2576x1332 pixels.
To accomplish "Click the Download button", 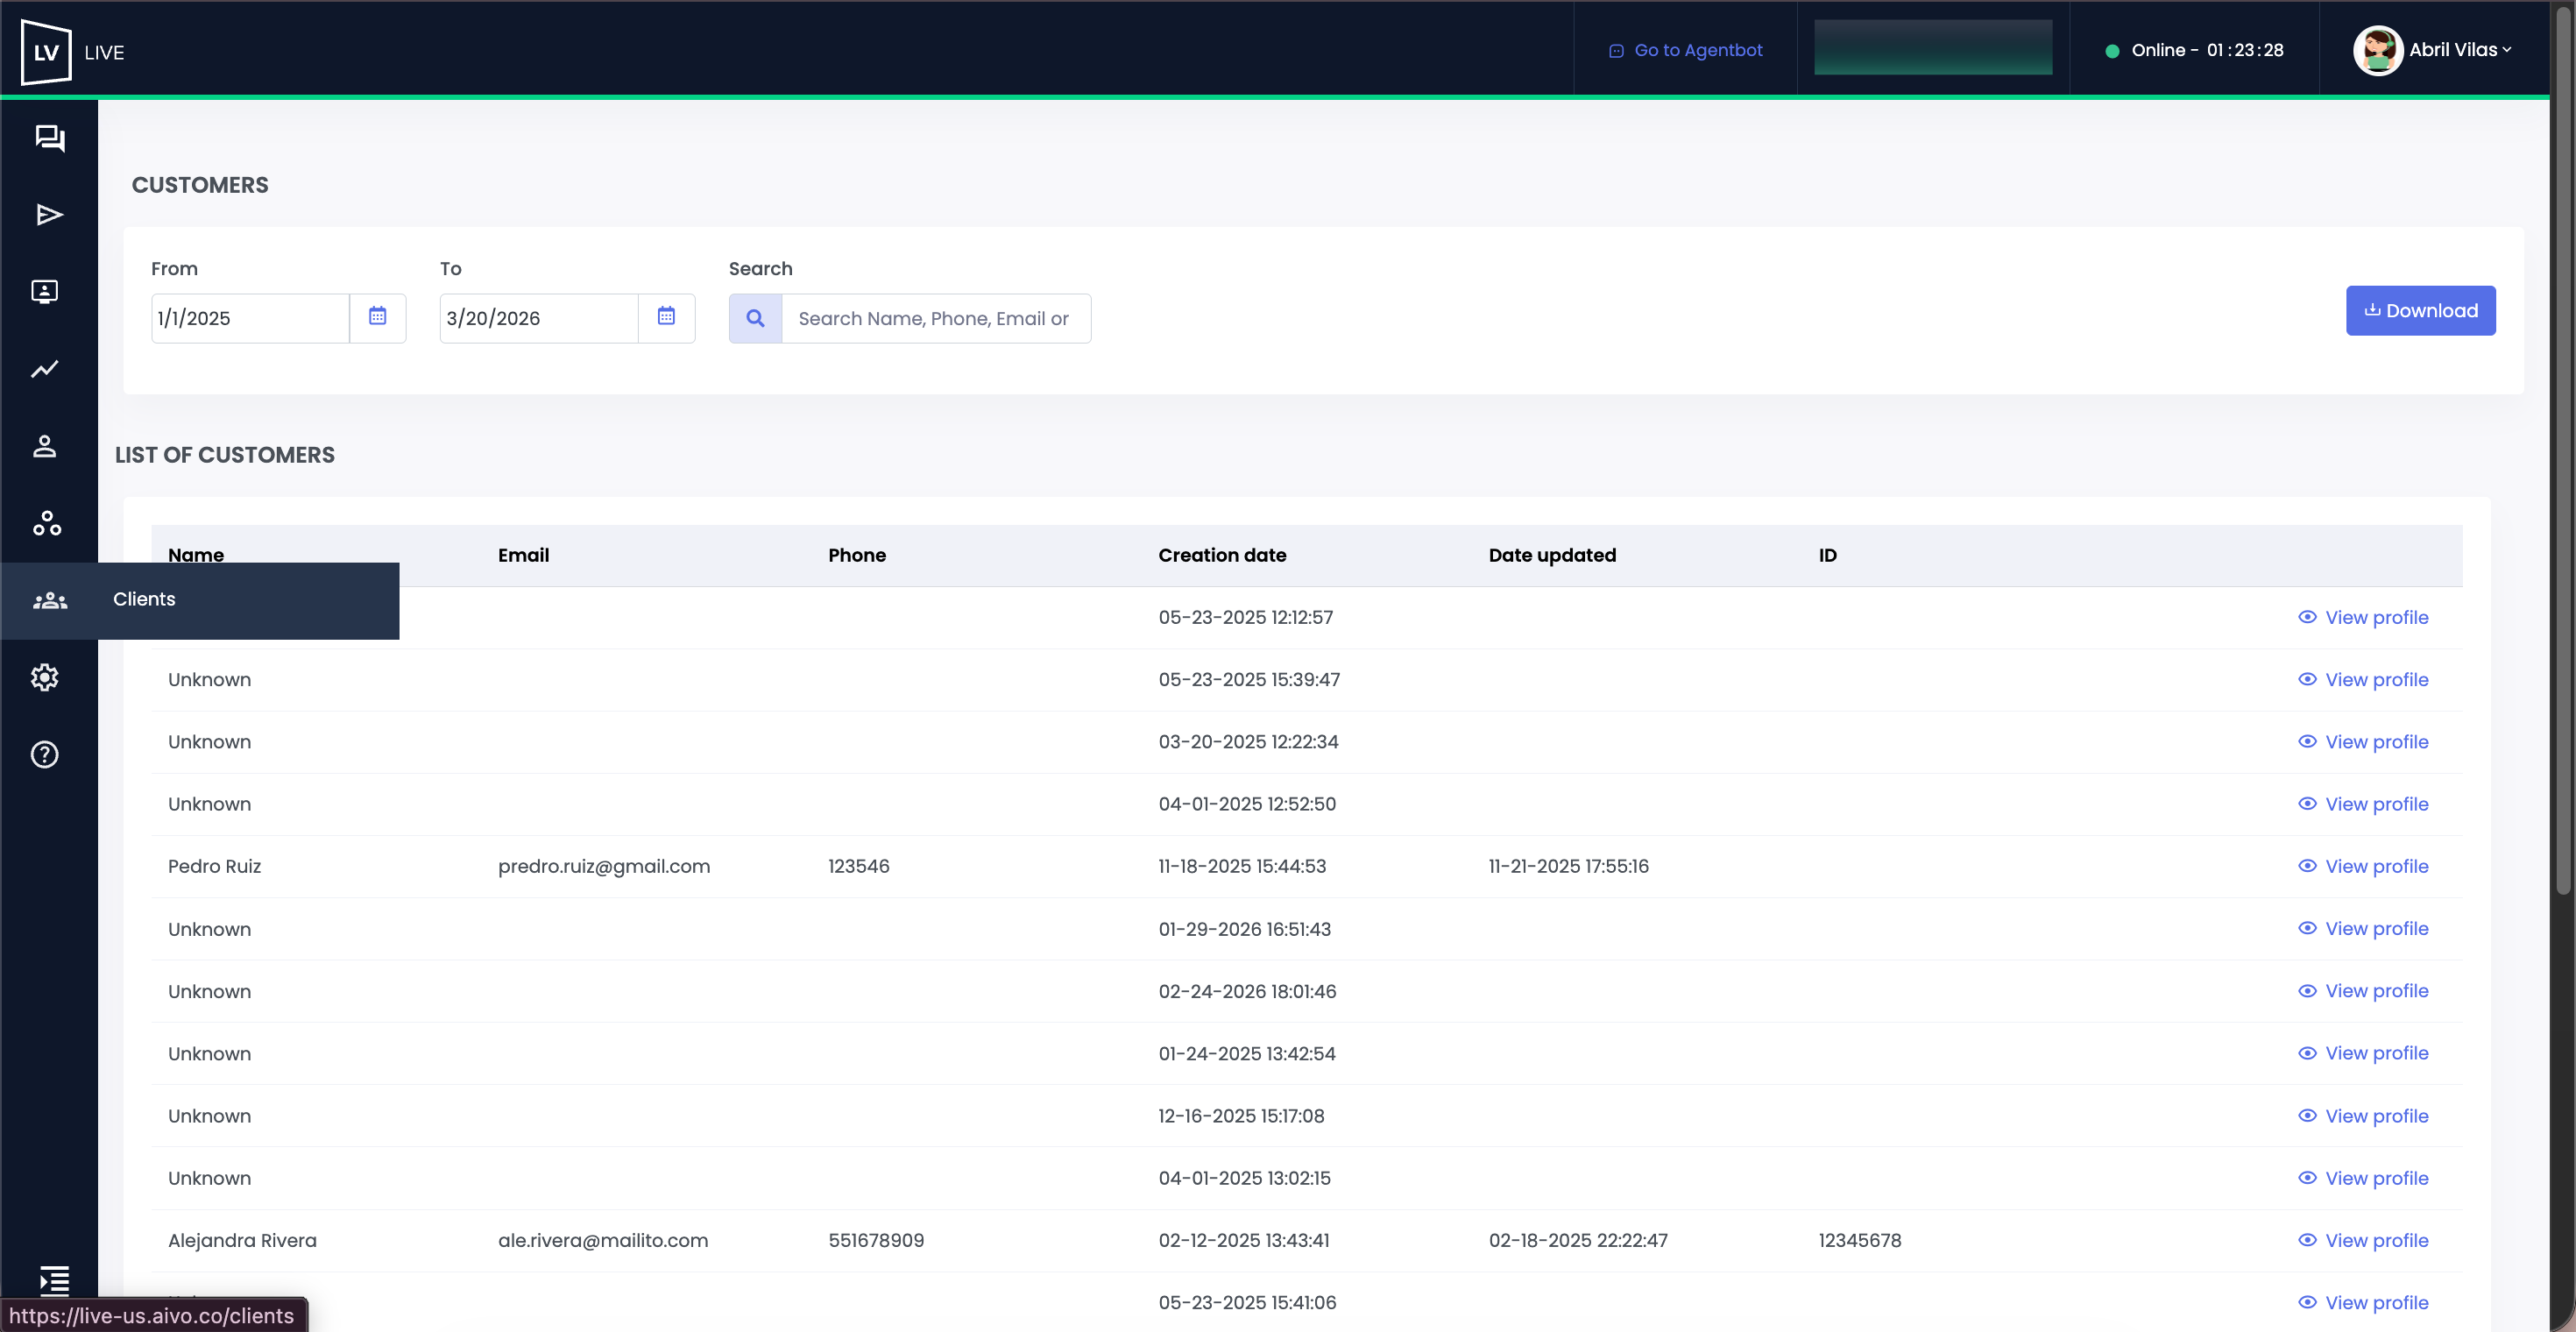I will [2420, 311].
